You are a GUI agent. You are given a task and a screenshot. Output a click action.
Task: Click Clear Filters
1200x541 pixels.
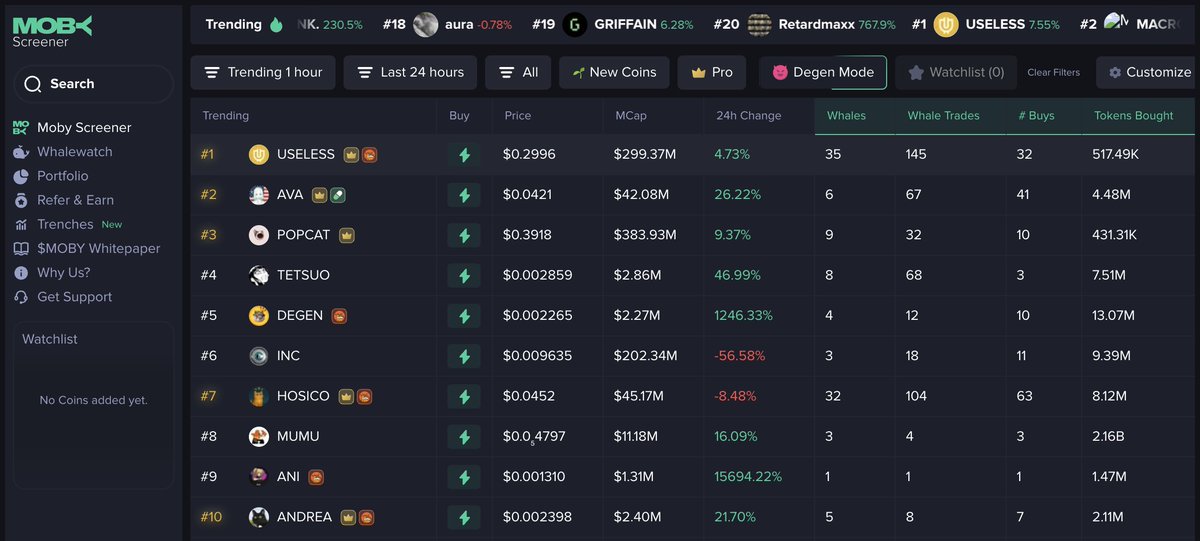click(x=1053, y=73)
